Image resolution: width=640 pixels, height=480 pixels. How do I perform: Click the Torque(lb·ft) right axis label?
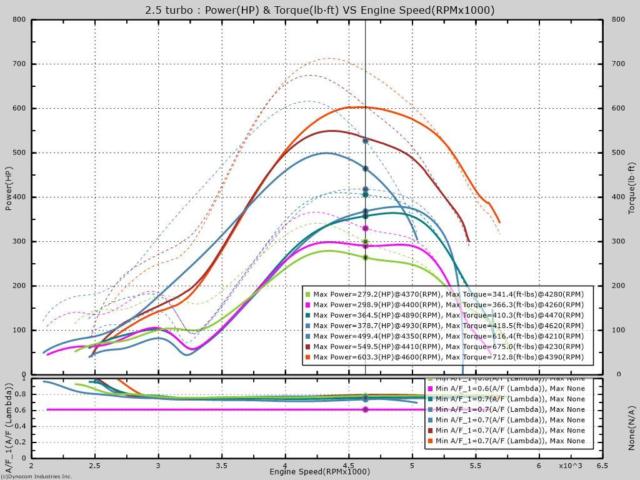pyautogui.click(x=630, y=195)
